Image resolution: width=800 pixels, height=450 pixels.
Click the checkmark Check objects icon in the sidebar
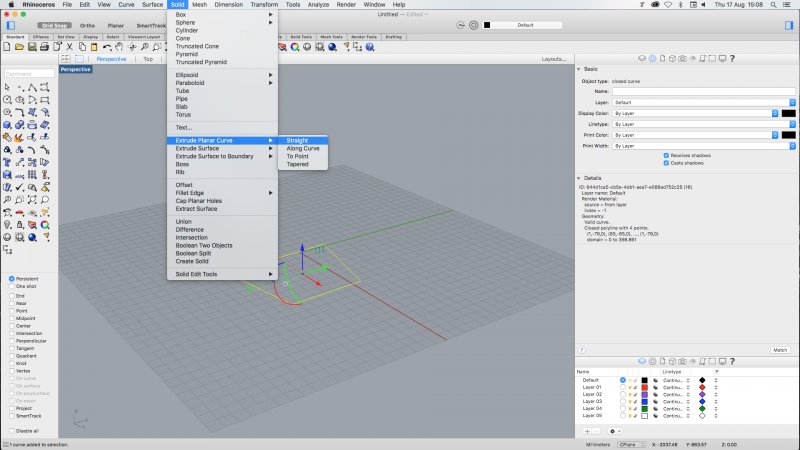coord(19,187)
